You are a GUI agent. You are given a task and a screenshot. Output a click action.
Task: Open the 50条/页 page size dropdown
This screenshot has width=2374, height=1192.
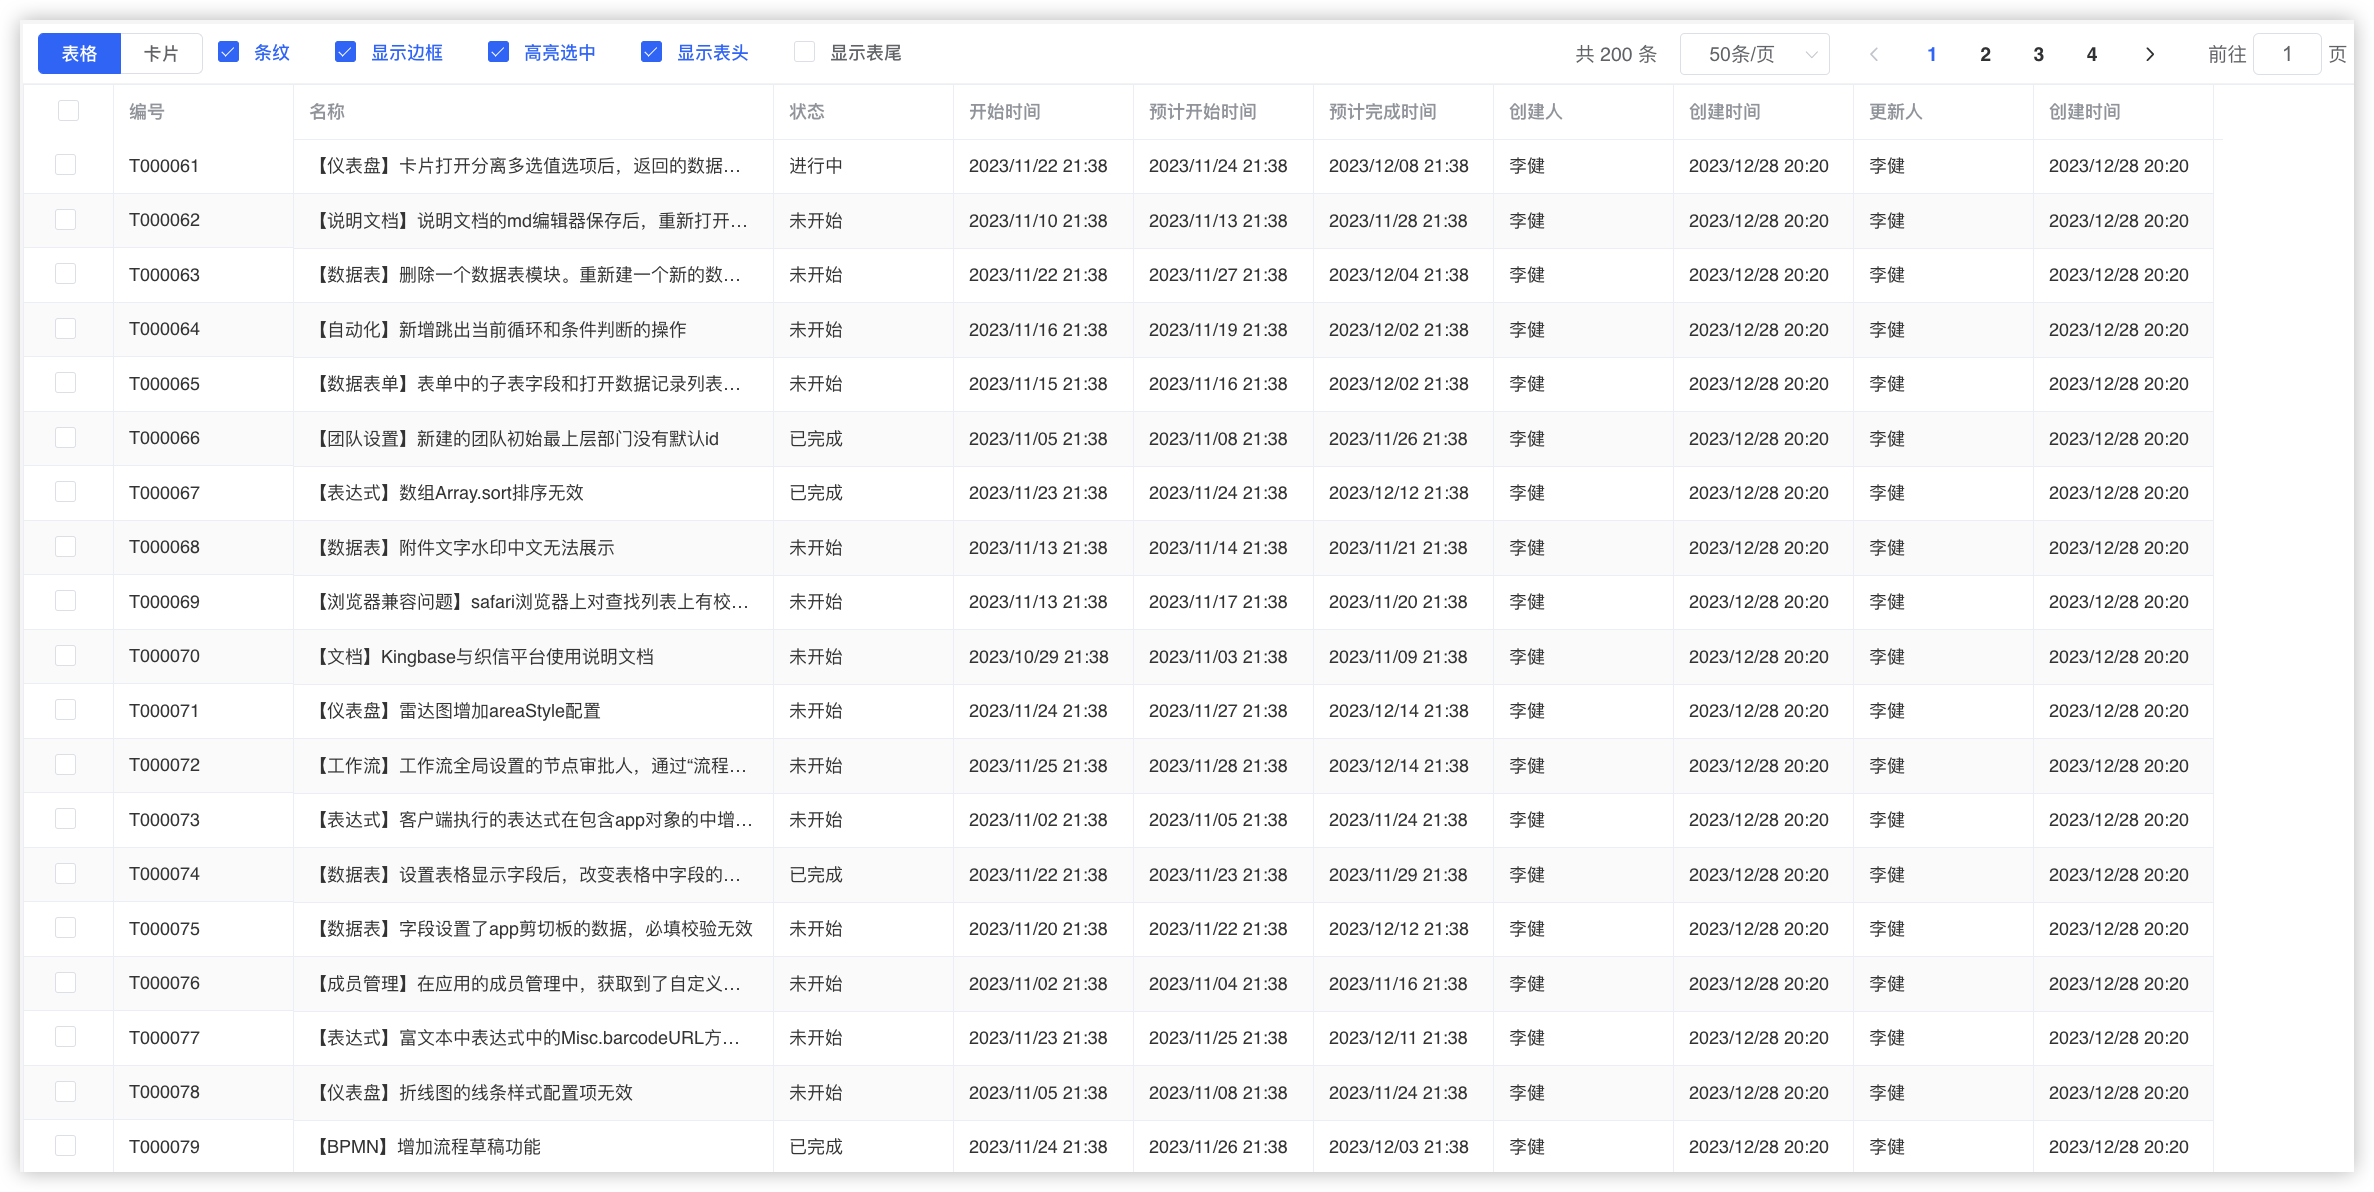pos(1753,53)
